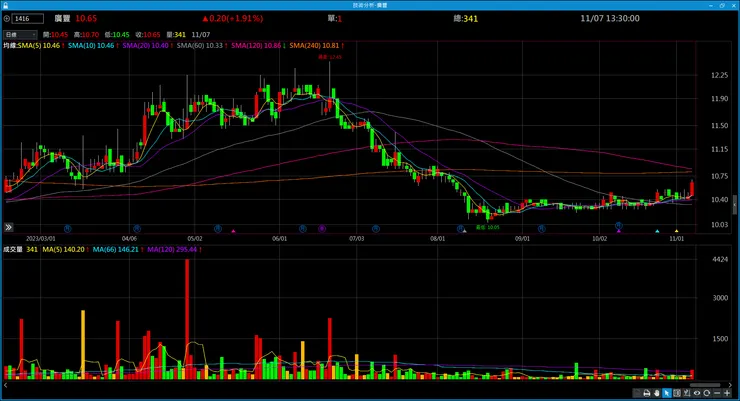The image size is (740, 401).
Task: Click the 均線 indicator title
Action: [10, 46]
